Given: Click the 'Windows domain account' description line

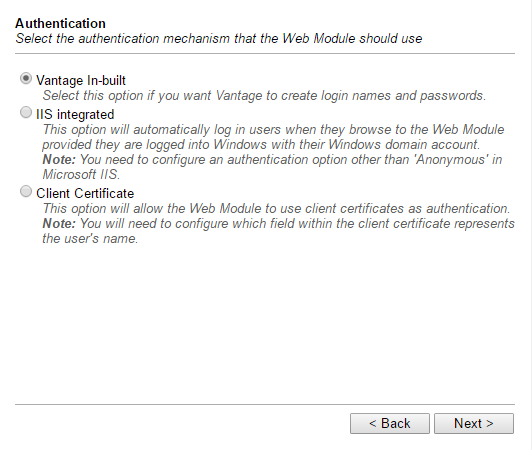Looking at the screenshot, I should 261,145.
